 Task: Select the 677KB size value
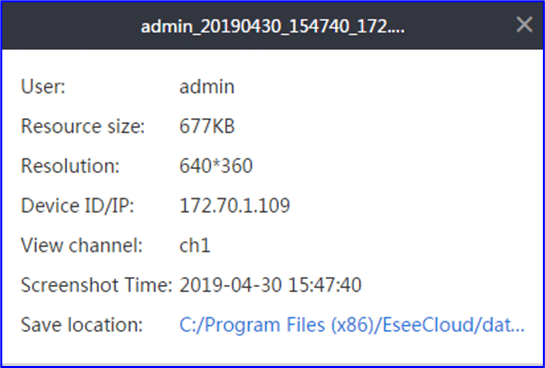207,126
